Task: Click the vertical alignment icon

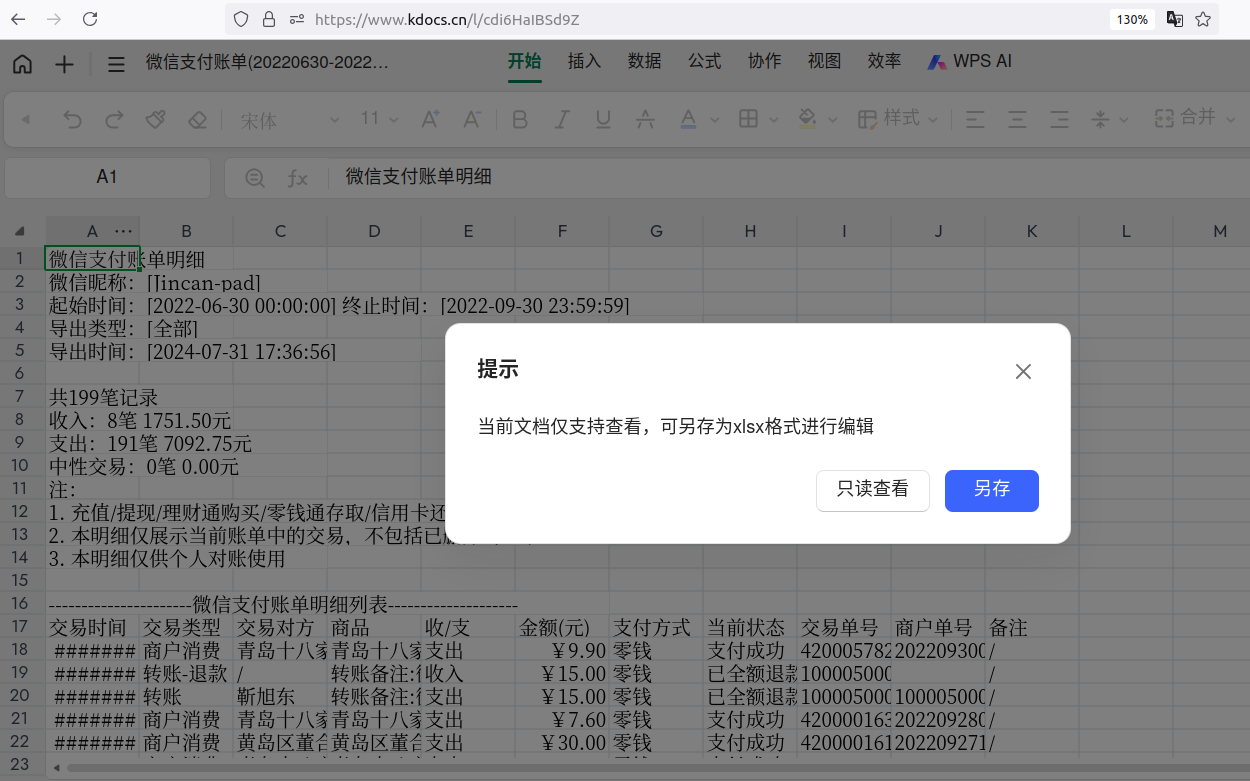Action: pyautogui.click(x=1101, y=119)
